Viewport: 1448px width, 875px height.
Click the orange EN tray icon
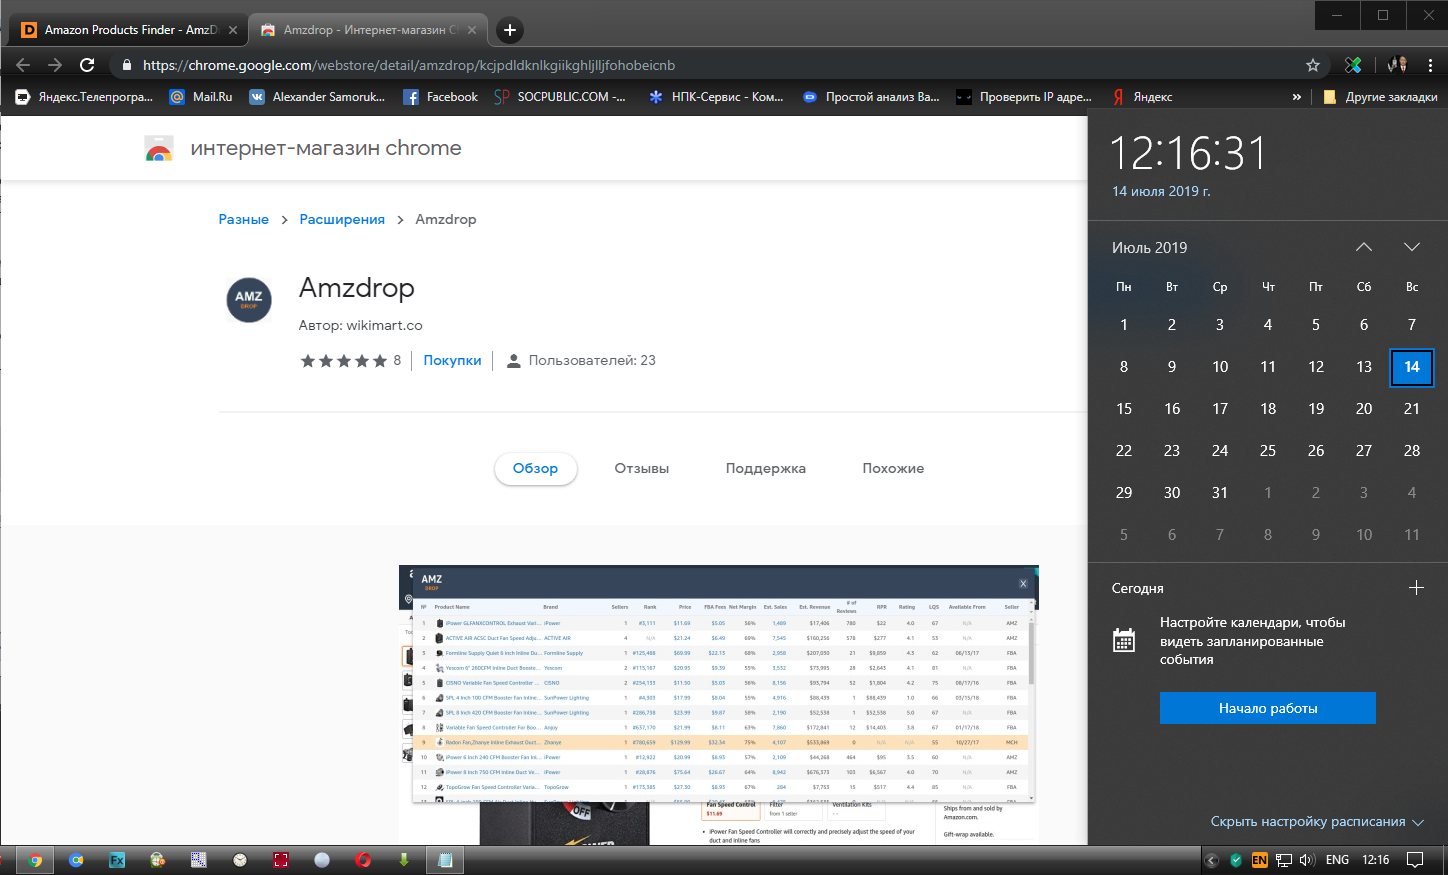[1260, 860]
